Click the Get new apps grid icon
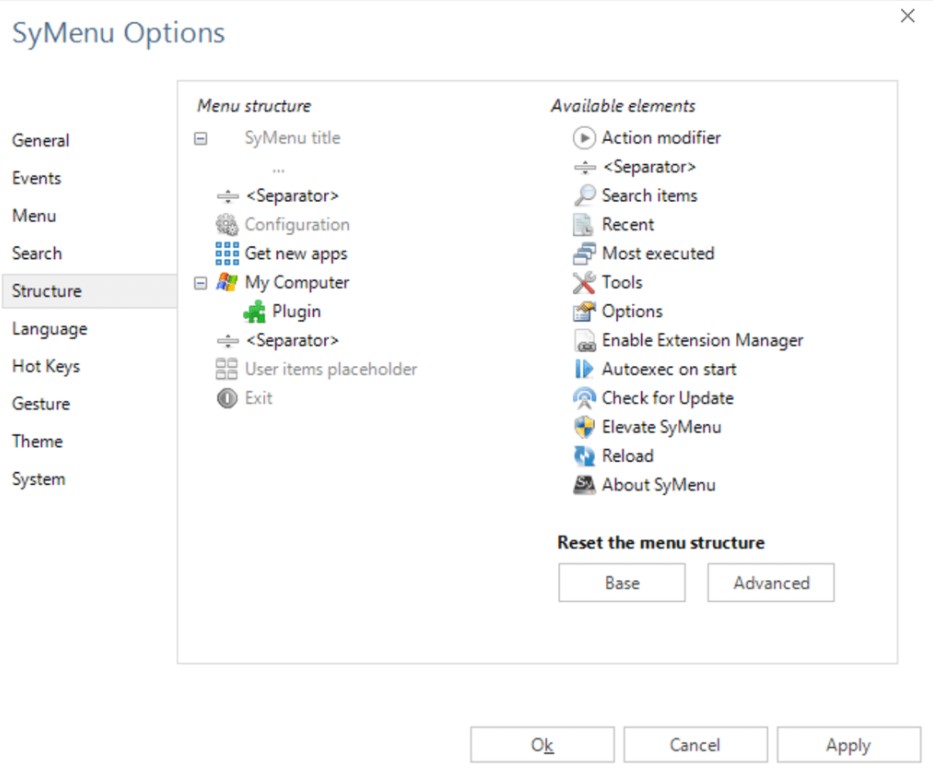The width and height of the screenshot is (933, 776). point(227,254)
